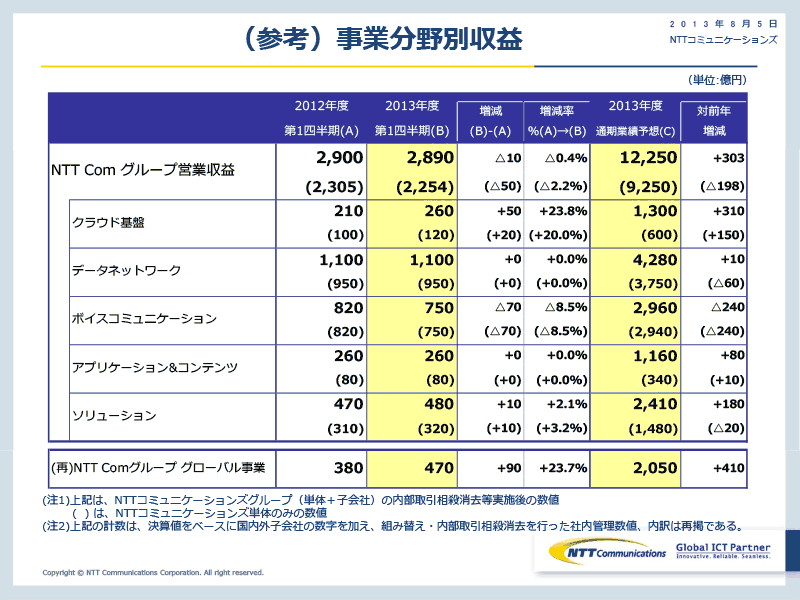The image size is (800, 600).
Task: Click the value 2,890
Action: tap(430, 158)
